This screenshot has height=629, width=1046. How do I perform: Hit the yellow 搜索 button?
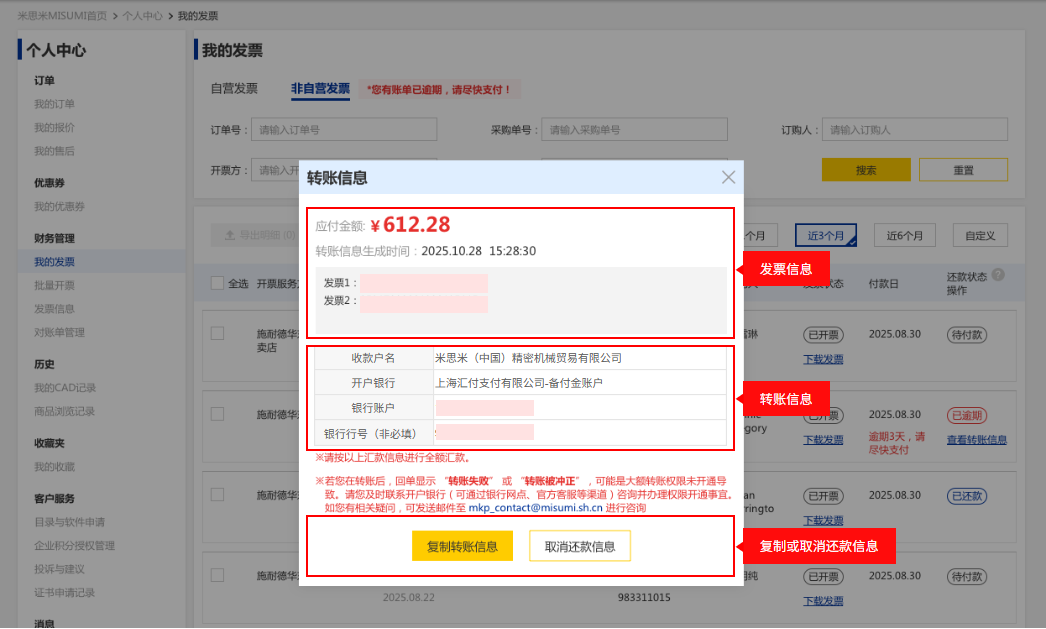(x=866, y=170)
